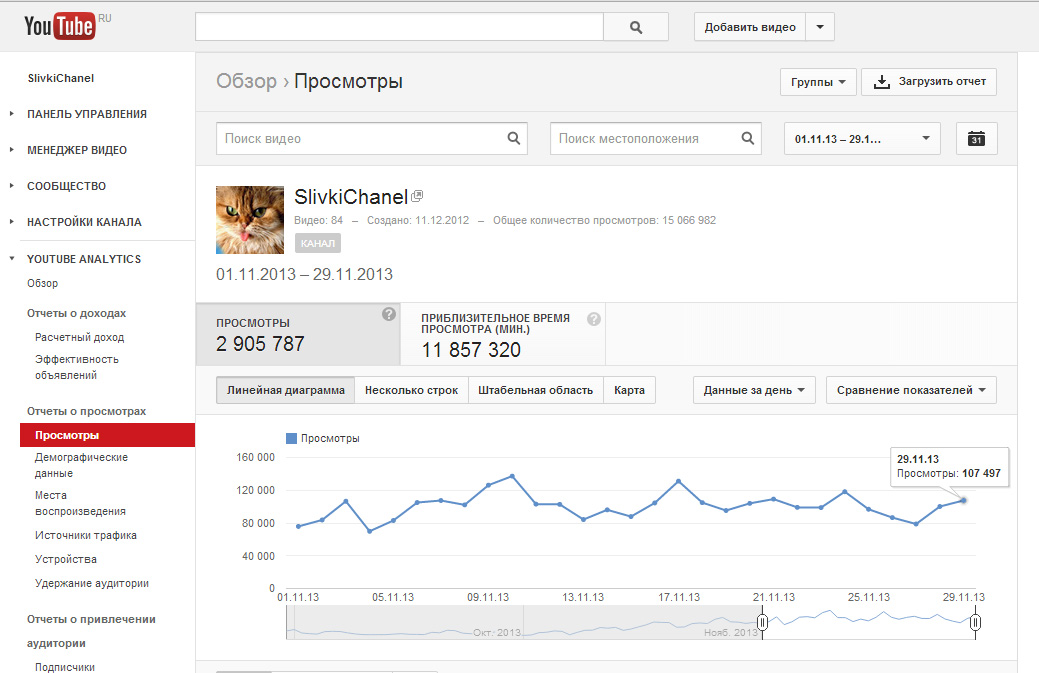This screenshot has height=673, width=1039.
Task: Select the Линейная диаграмма tab
Action: click(x=286, y=390)
